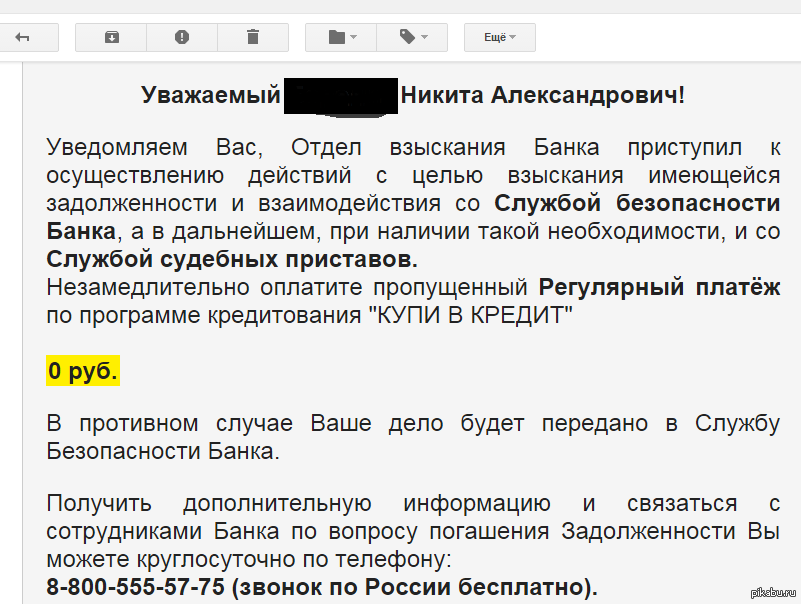801x604 pixels.
Task: Click the back arrow to return to inbox
Action: 22,37
